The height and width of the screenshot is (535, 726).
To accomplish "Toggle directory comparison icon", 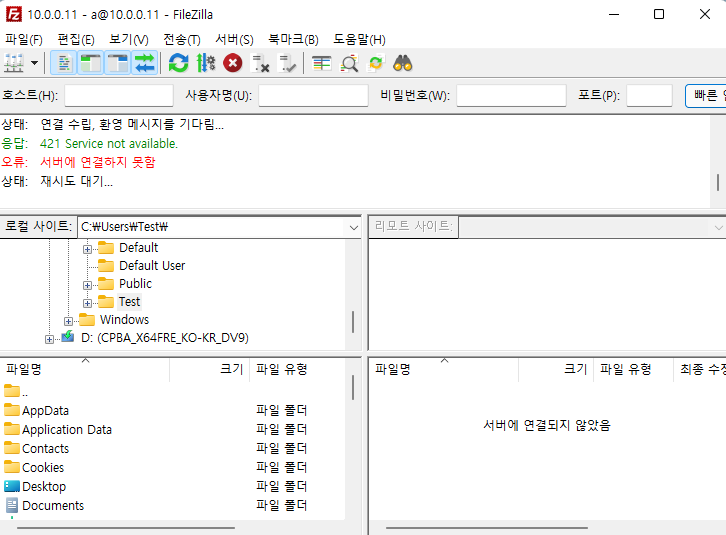I will tap(349, 63).
